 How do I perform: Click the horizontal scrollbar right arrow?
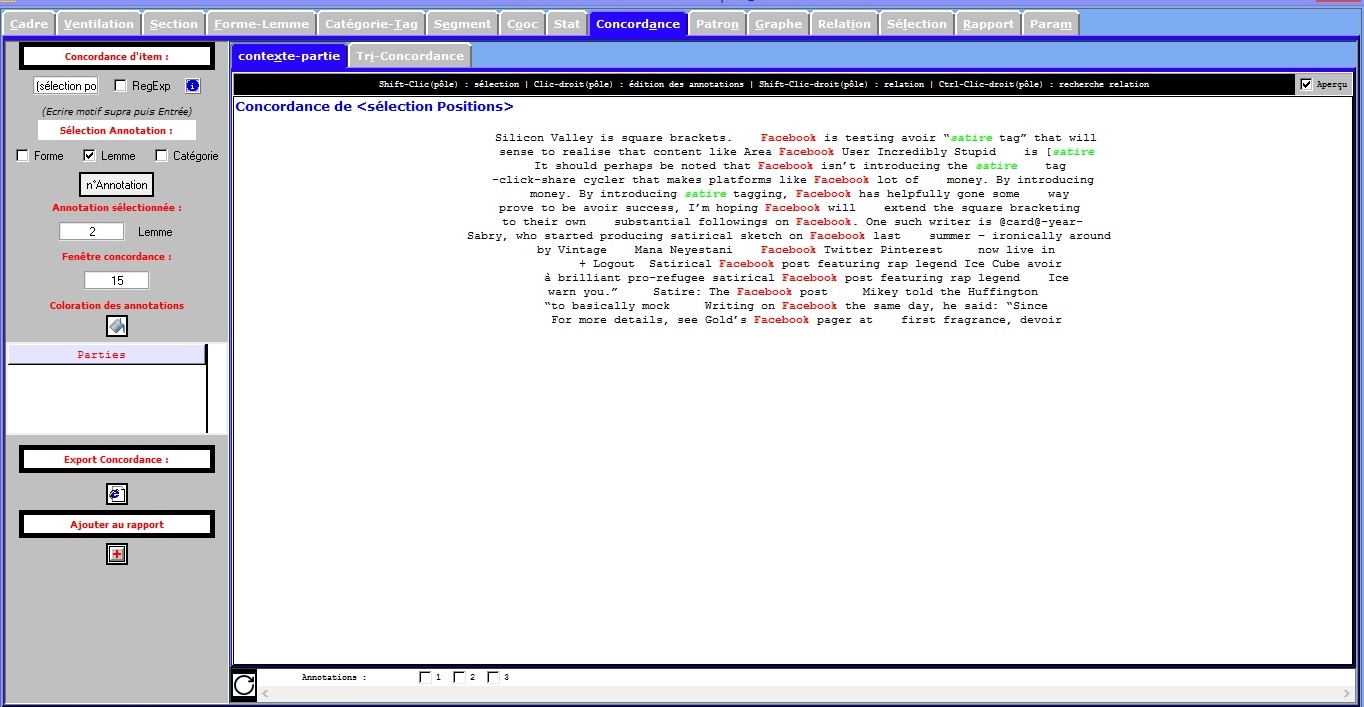click(x=1346, y=693)
